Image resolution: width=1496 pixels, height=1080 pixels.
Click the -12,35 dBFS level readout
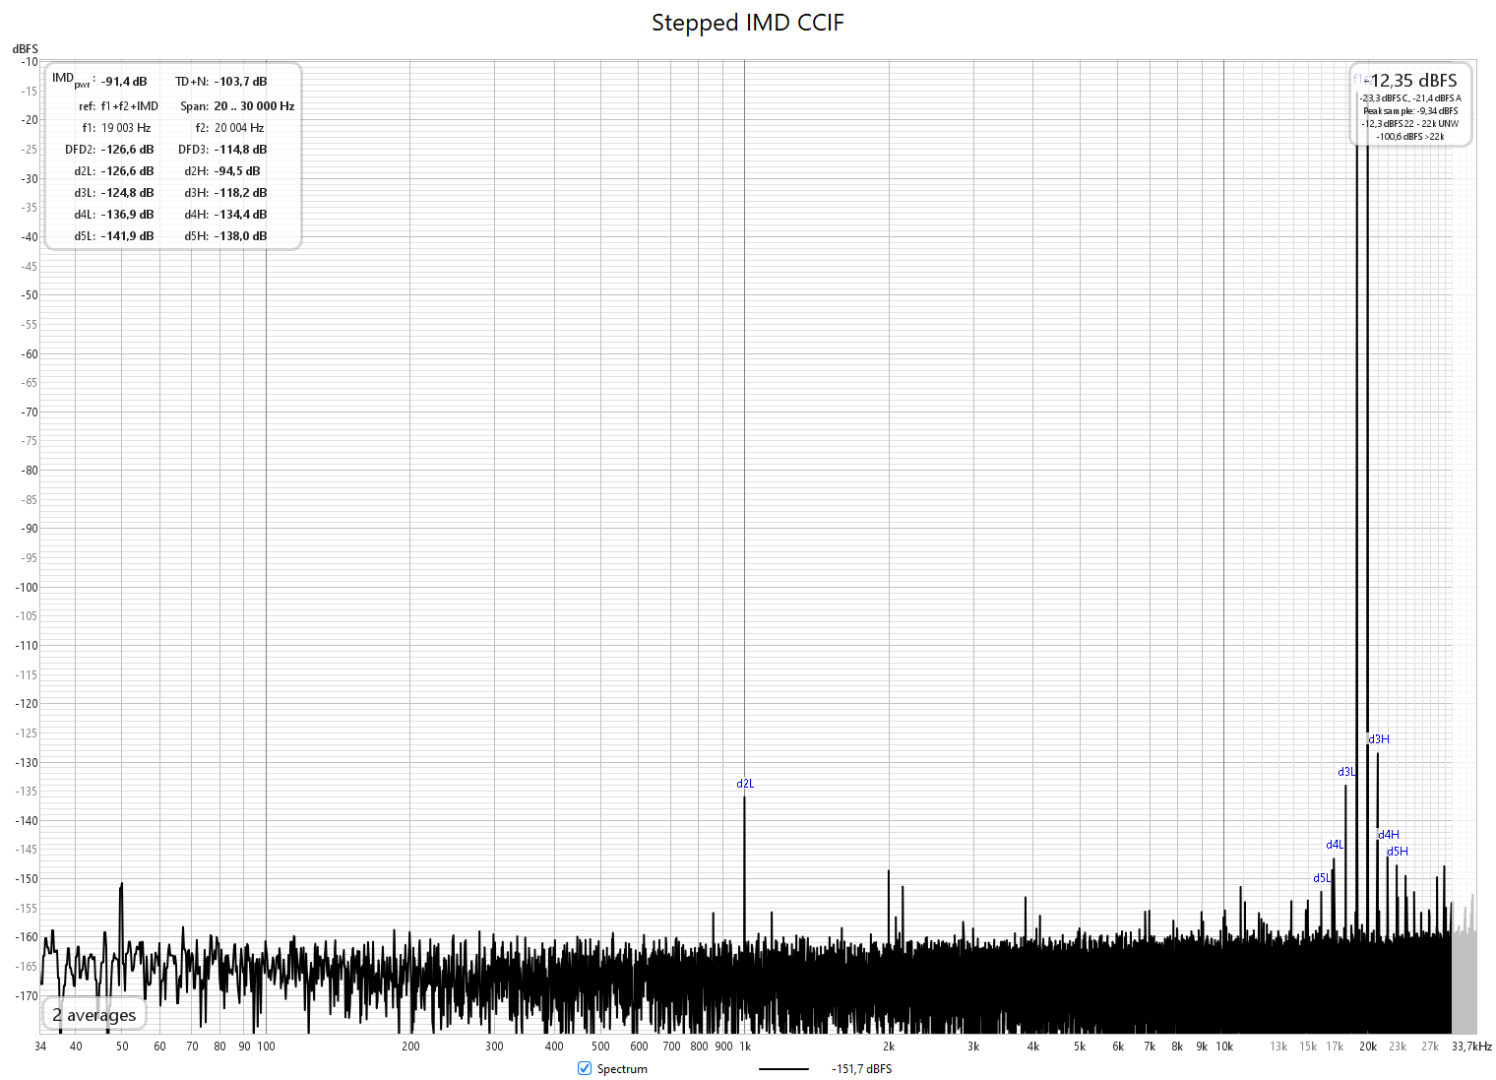(x=1413, y=81)
